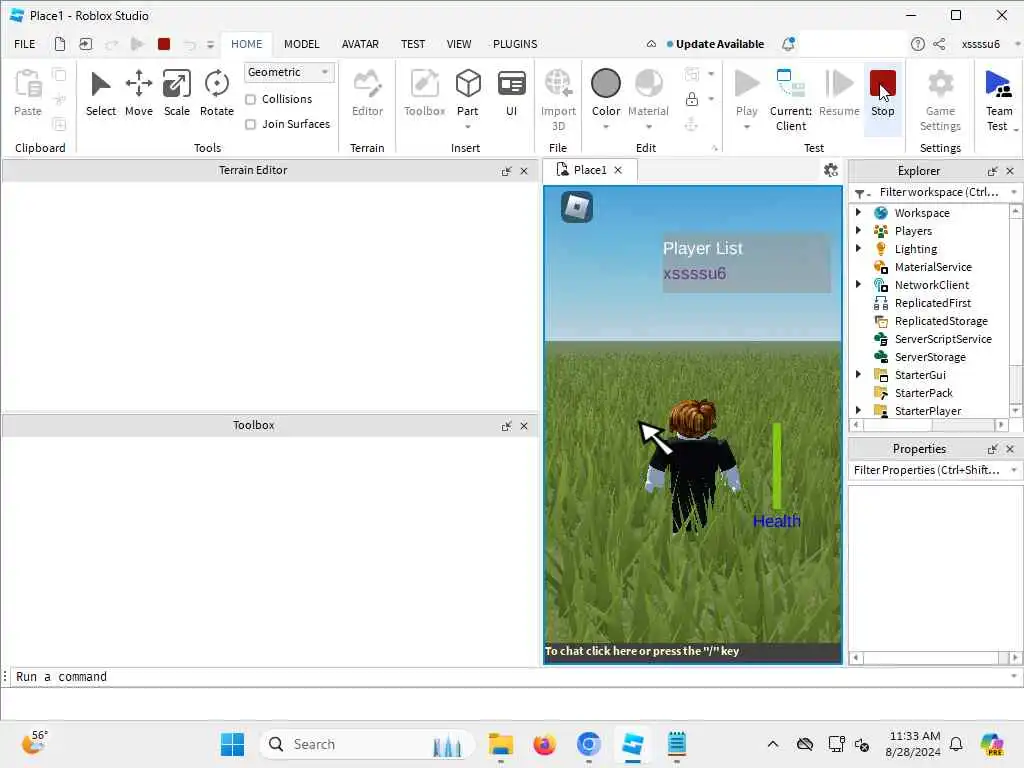Open the Windows Start menu

[x=232, y=744]
